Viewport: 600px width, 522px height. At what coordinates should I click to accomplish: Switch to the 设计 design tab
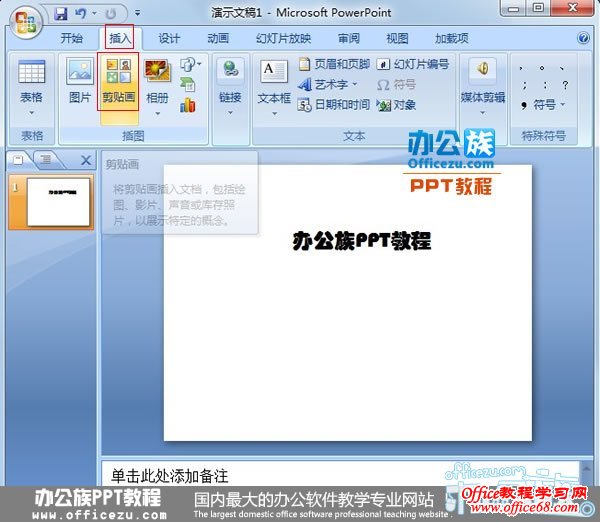pos(169,39)
